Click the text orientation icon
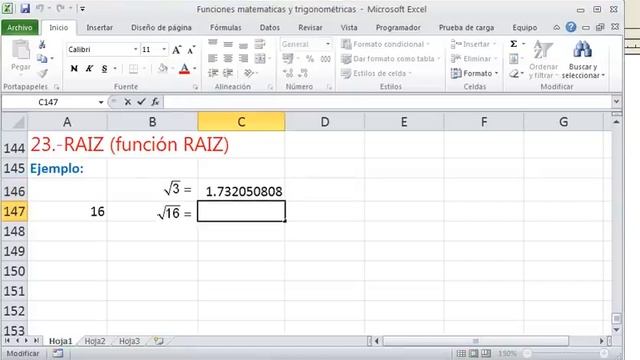This screenshot has height=360, width=640. 248,73
